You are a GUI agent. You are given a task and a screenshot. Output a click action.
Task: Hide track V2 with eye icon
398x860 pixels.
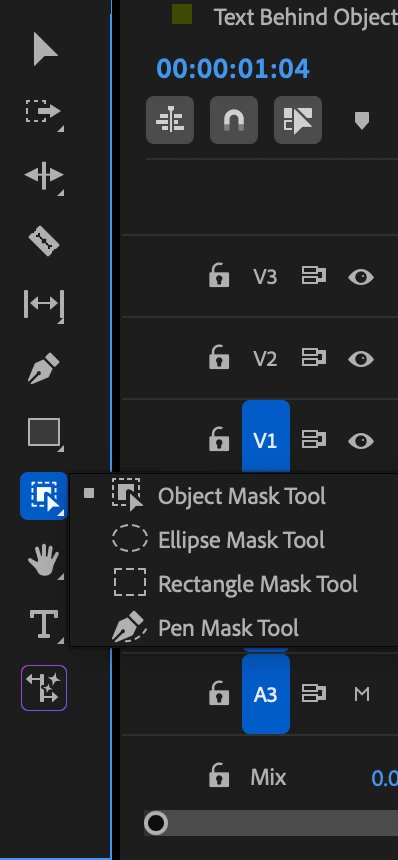(x=361, y=359)
